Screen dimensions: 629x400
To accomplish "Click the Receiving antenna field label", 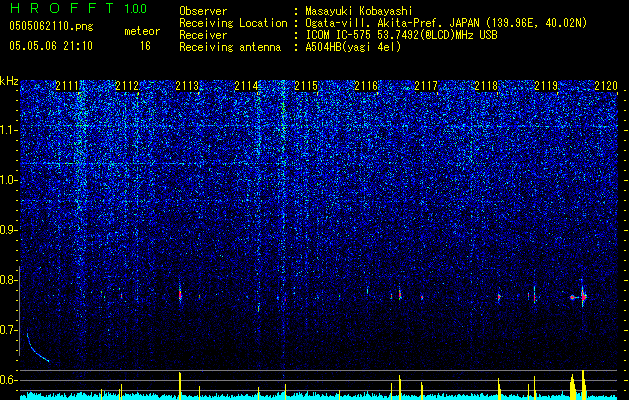I will tap(230, 47).
